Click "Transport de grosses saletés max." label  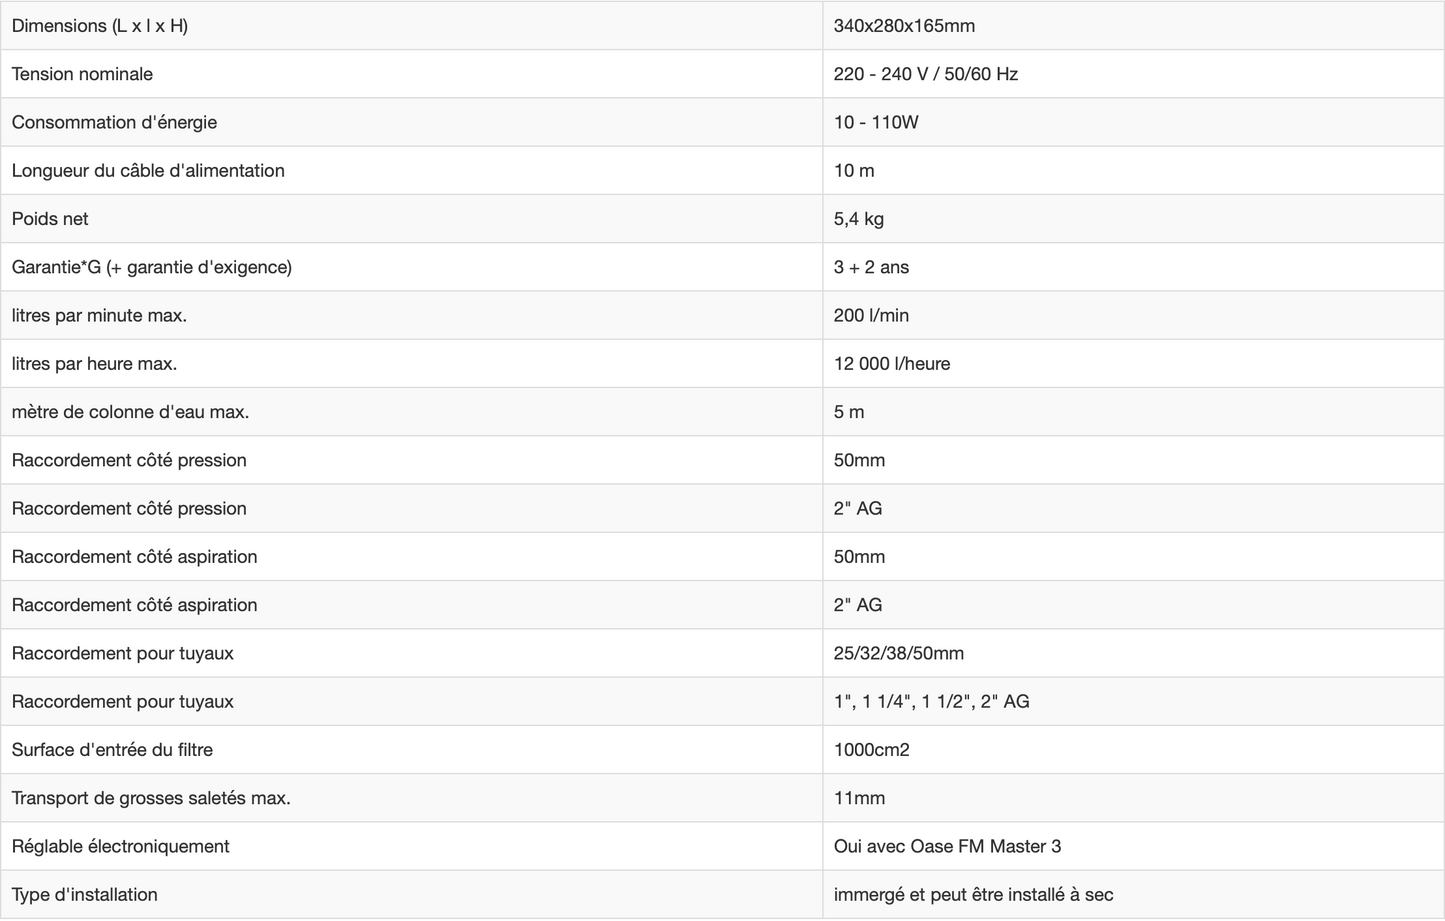(151, 798)
